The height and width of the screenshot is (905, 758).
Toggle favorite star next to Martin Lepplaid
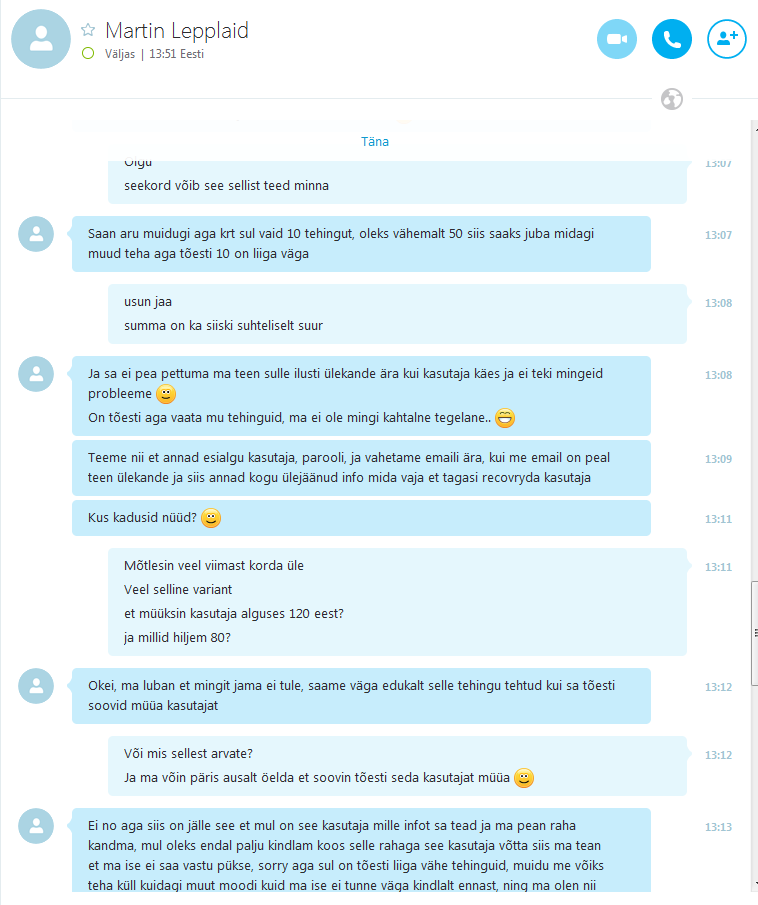pyautogui.click(x=88, y=29)
